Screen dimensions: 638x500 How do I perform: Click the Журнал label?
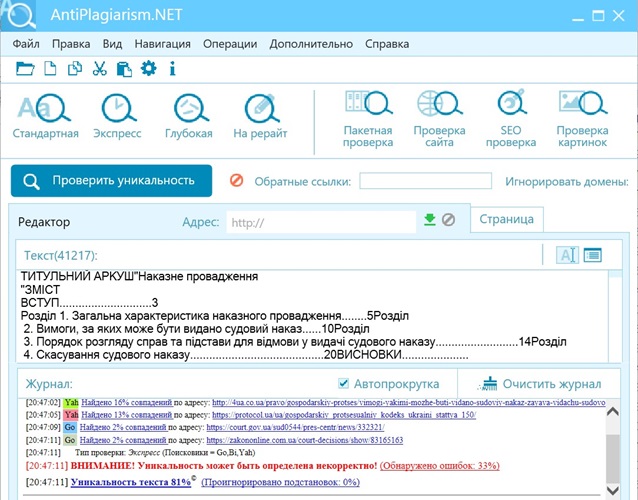pyautogui.click(x=49, y=384)
